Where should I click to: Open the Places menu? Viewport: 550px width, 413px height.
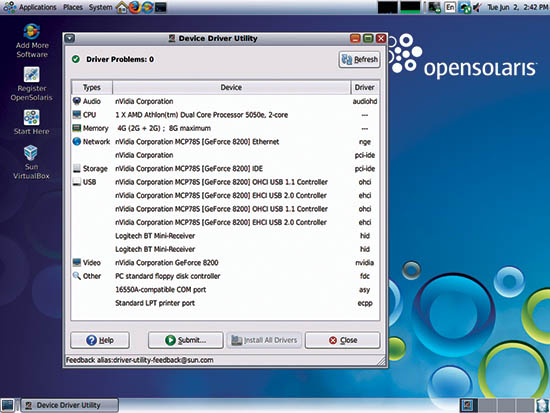click(73, 7)
